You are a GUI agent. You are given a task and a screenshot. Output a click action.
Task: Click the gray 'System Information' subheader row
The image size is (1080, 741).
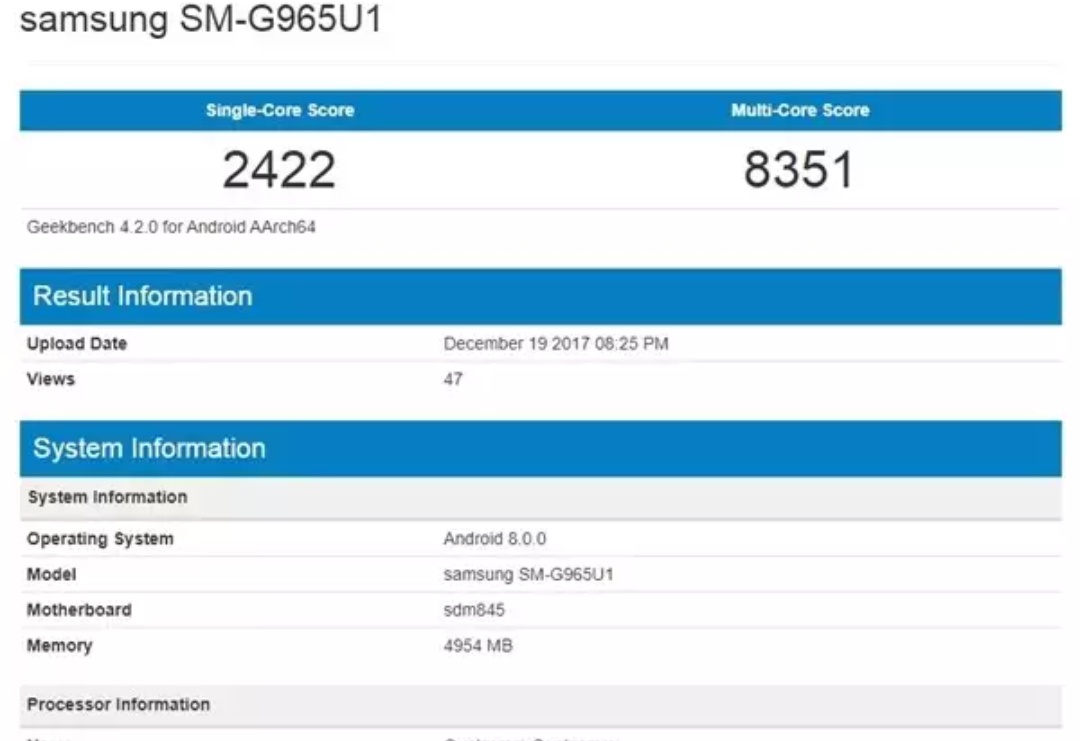coord(541,498)
